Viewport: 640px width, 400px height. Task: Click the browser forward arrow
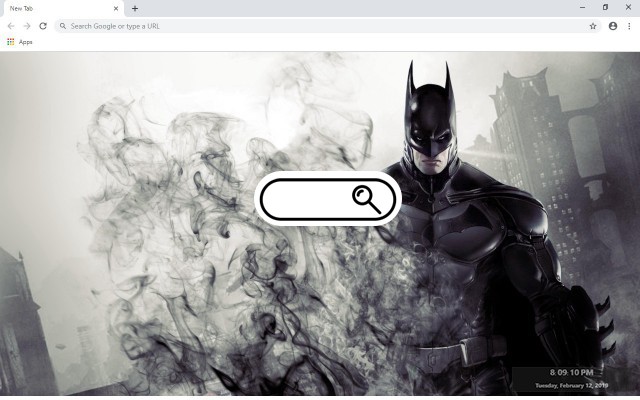(x=27, y=26)
